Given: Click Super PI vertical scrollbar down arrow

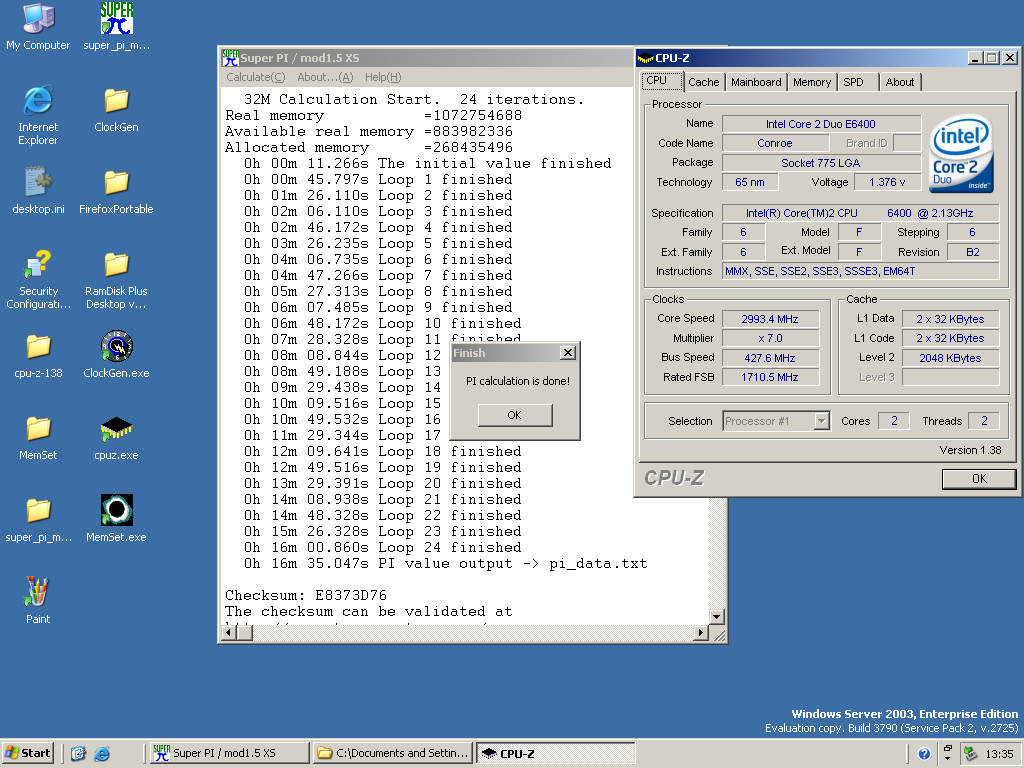Looking at the screenshot, I should coord(716,616).
